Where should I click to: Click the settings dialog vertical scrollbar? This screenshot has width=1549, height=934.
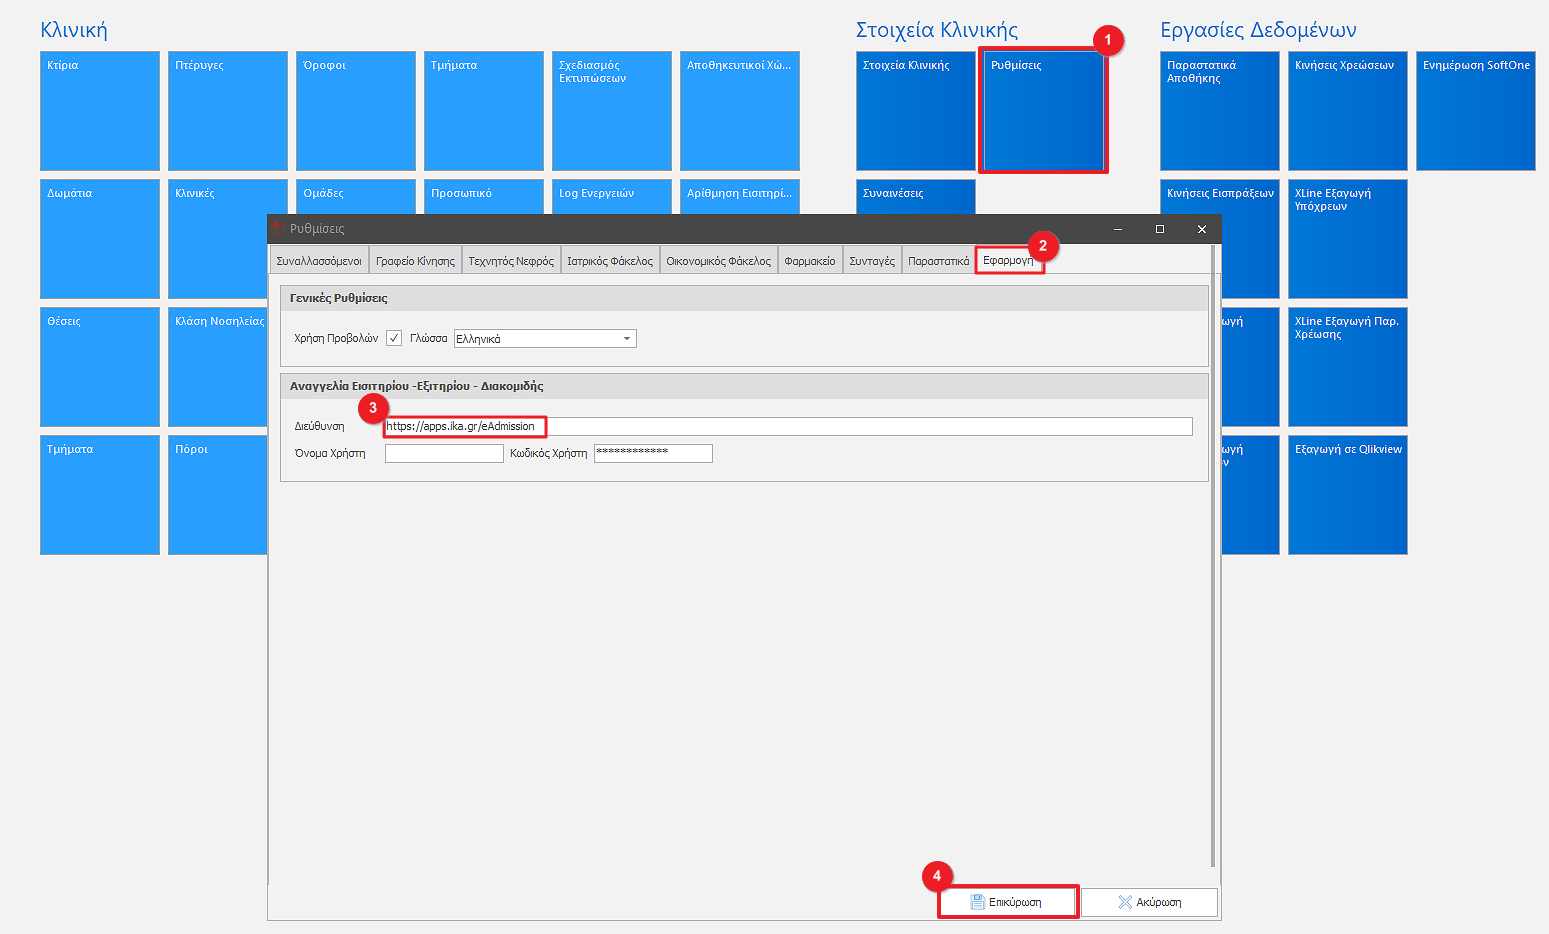[1213, 560]
